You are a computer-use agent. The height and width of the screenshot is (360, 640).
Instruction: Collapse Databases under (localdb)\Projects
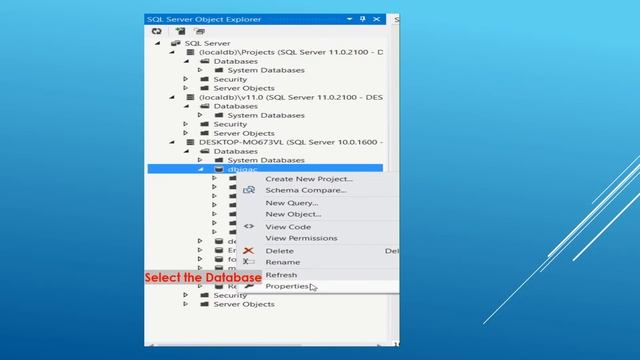point(187,61)
